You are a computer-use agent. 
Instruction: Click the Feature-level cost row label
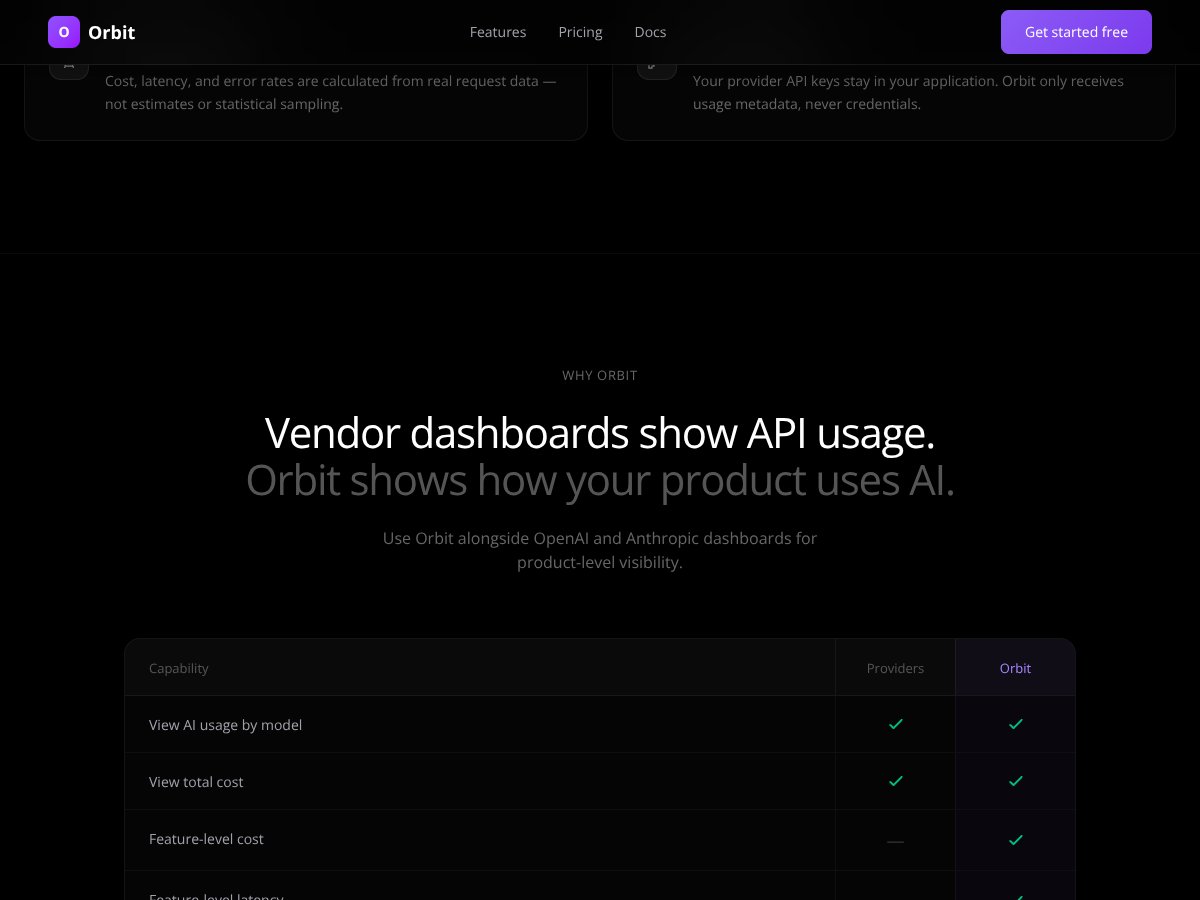(x=206, y=840)
